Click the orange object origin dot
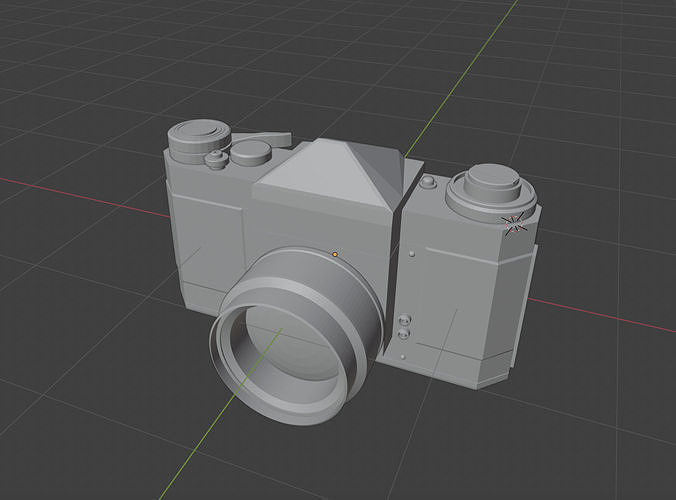 (335, 255)
